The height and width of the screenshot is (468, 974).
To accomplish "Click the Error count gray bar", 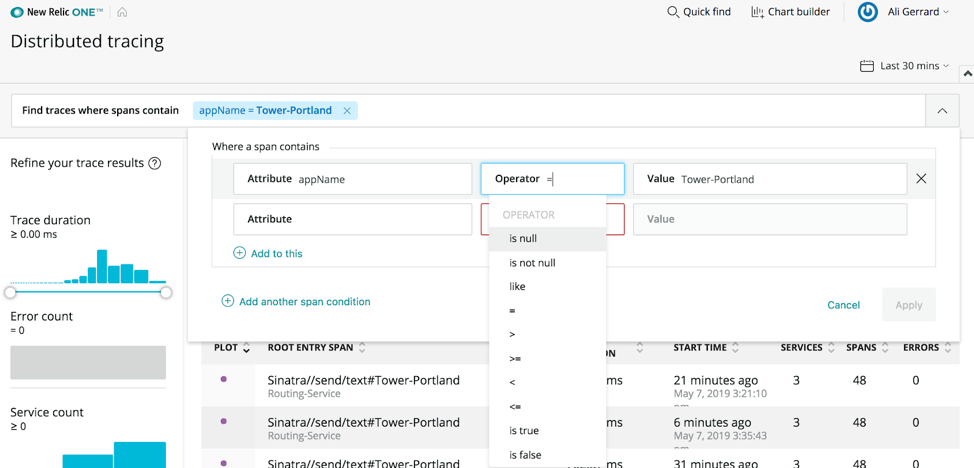I will click(88, 362).
